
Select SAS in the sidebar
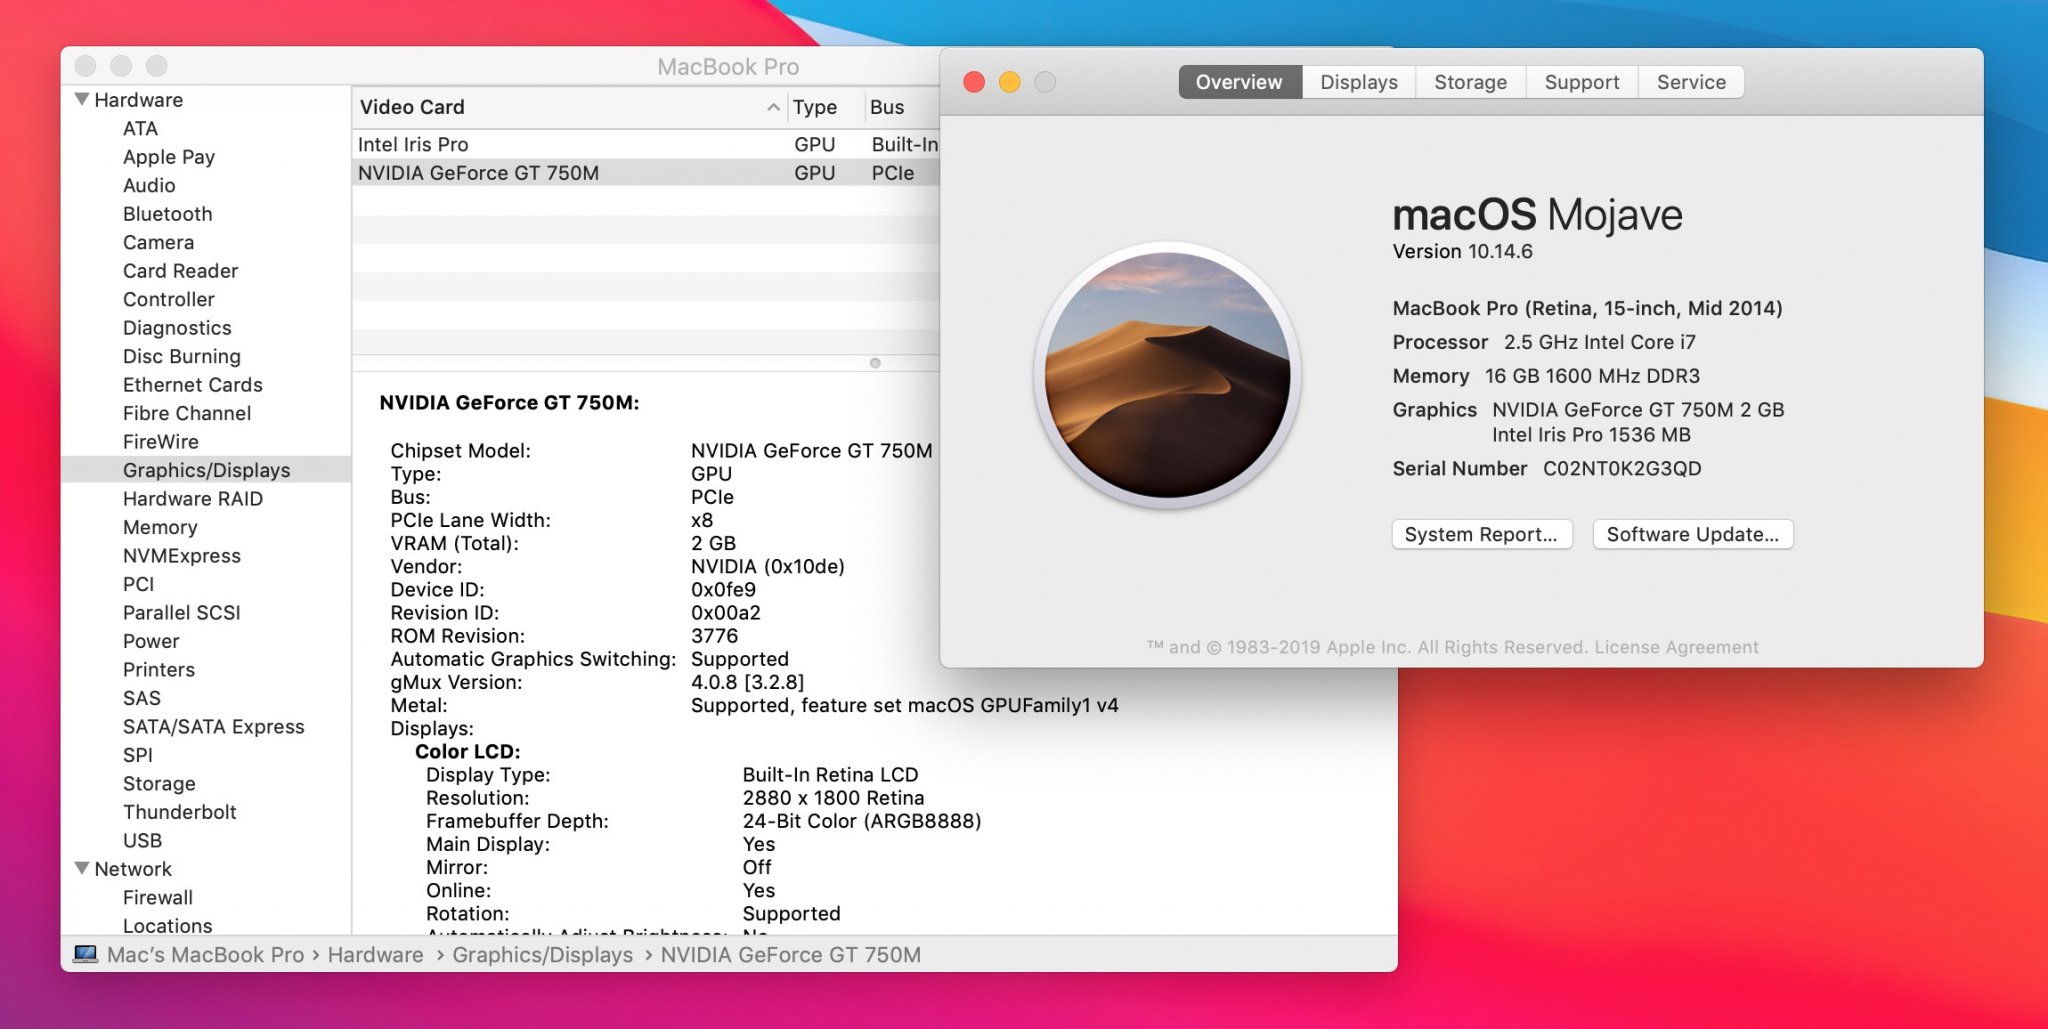(x=141, y=698)
